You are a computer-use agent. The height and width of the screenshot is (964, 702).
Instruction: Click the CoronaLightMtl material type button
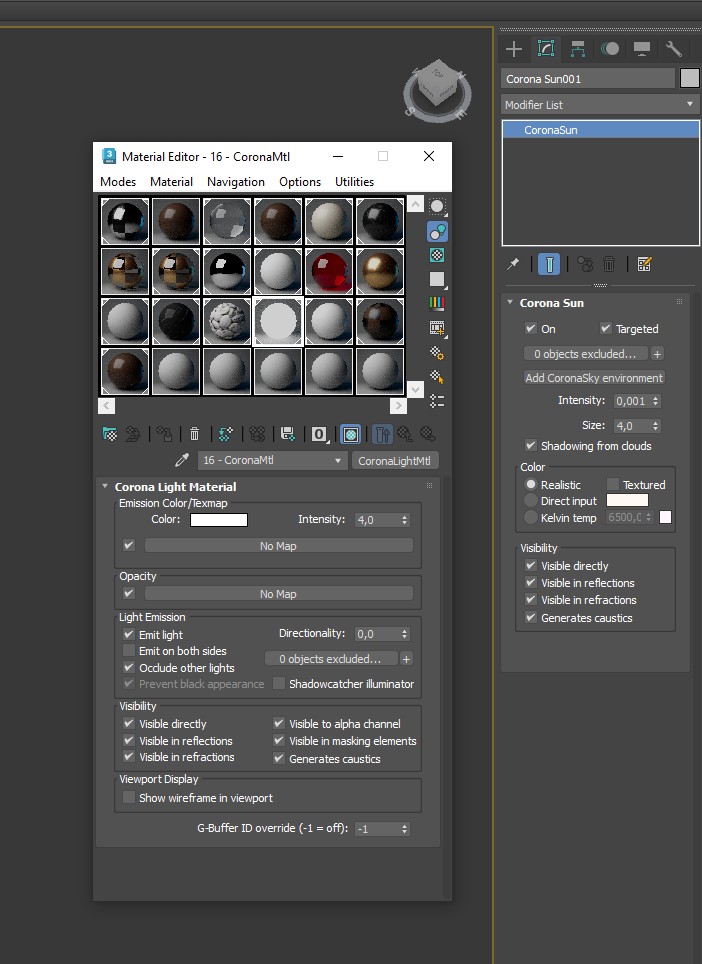[395, 460]
